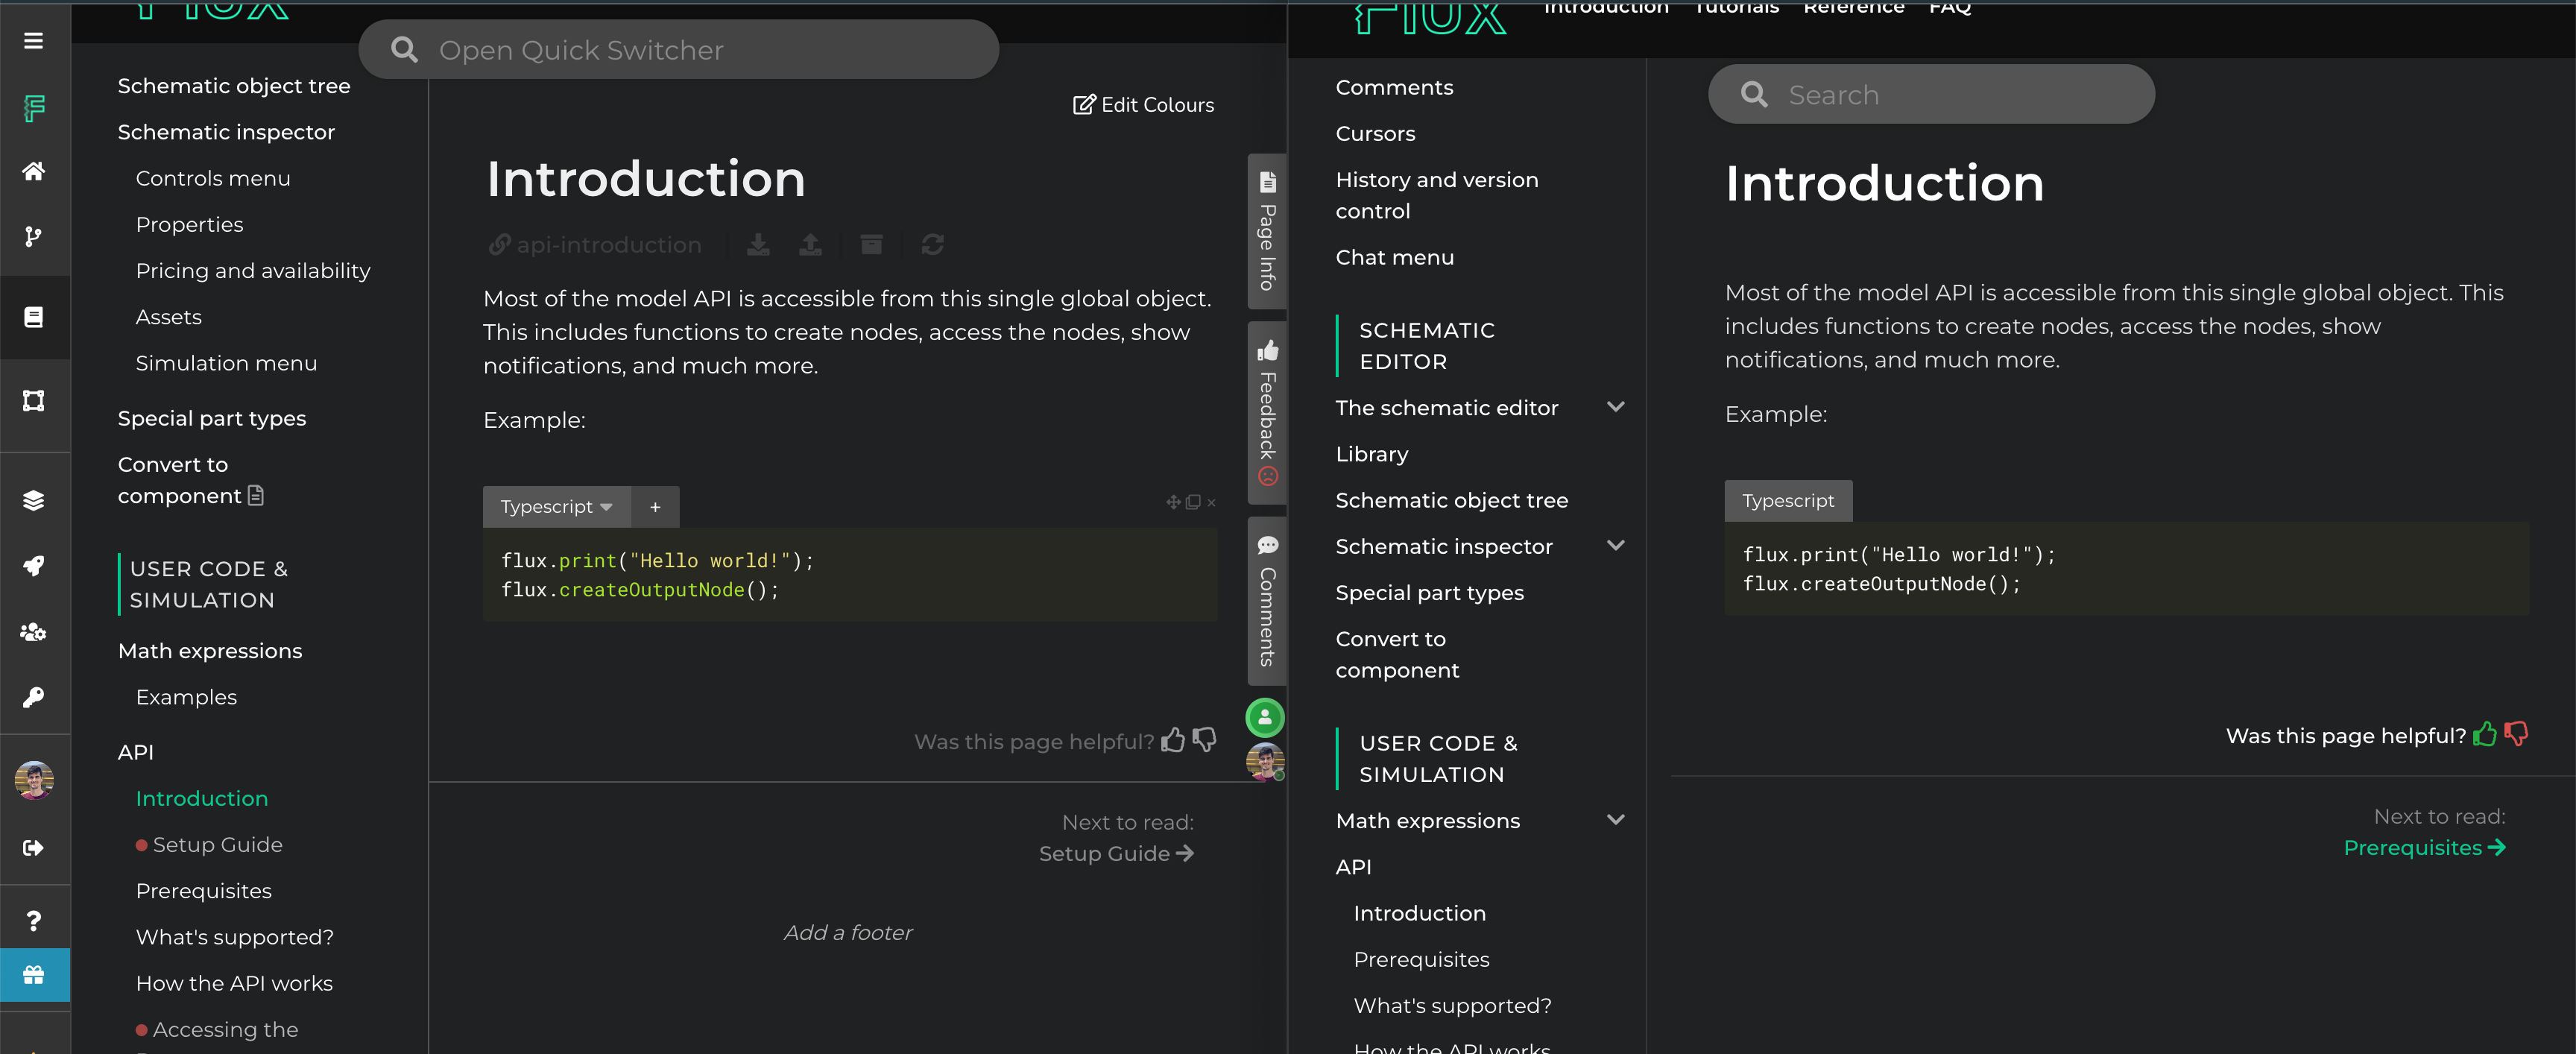The image size is (2576, 1054).
Task: Open the user avatar in left rail
Action: [x=34, y=780]
